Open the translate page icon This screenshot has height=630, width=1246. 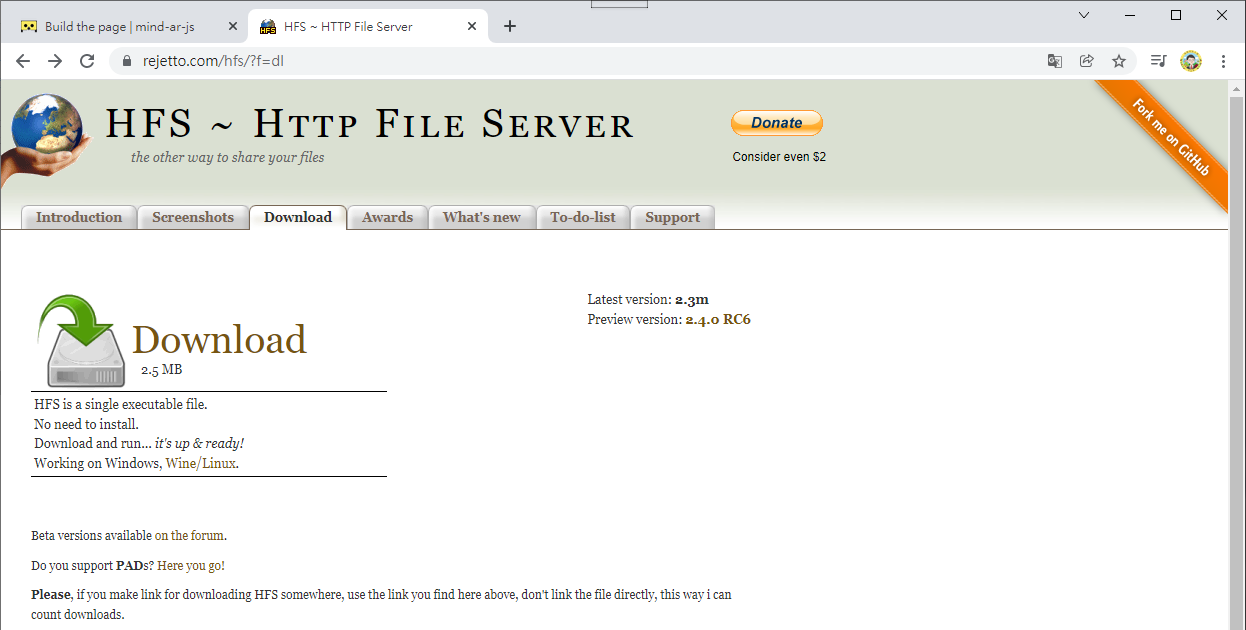point(1055,61)
